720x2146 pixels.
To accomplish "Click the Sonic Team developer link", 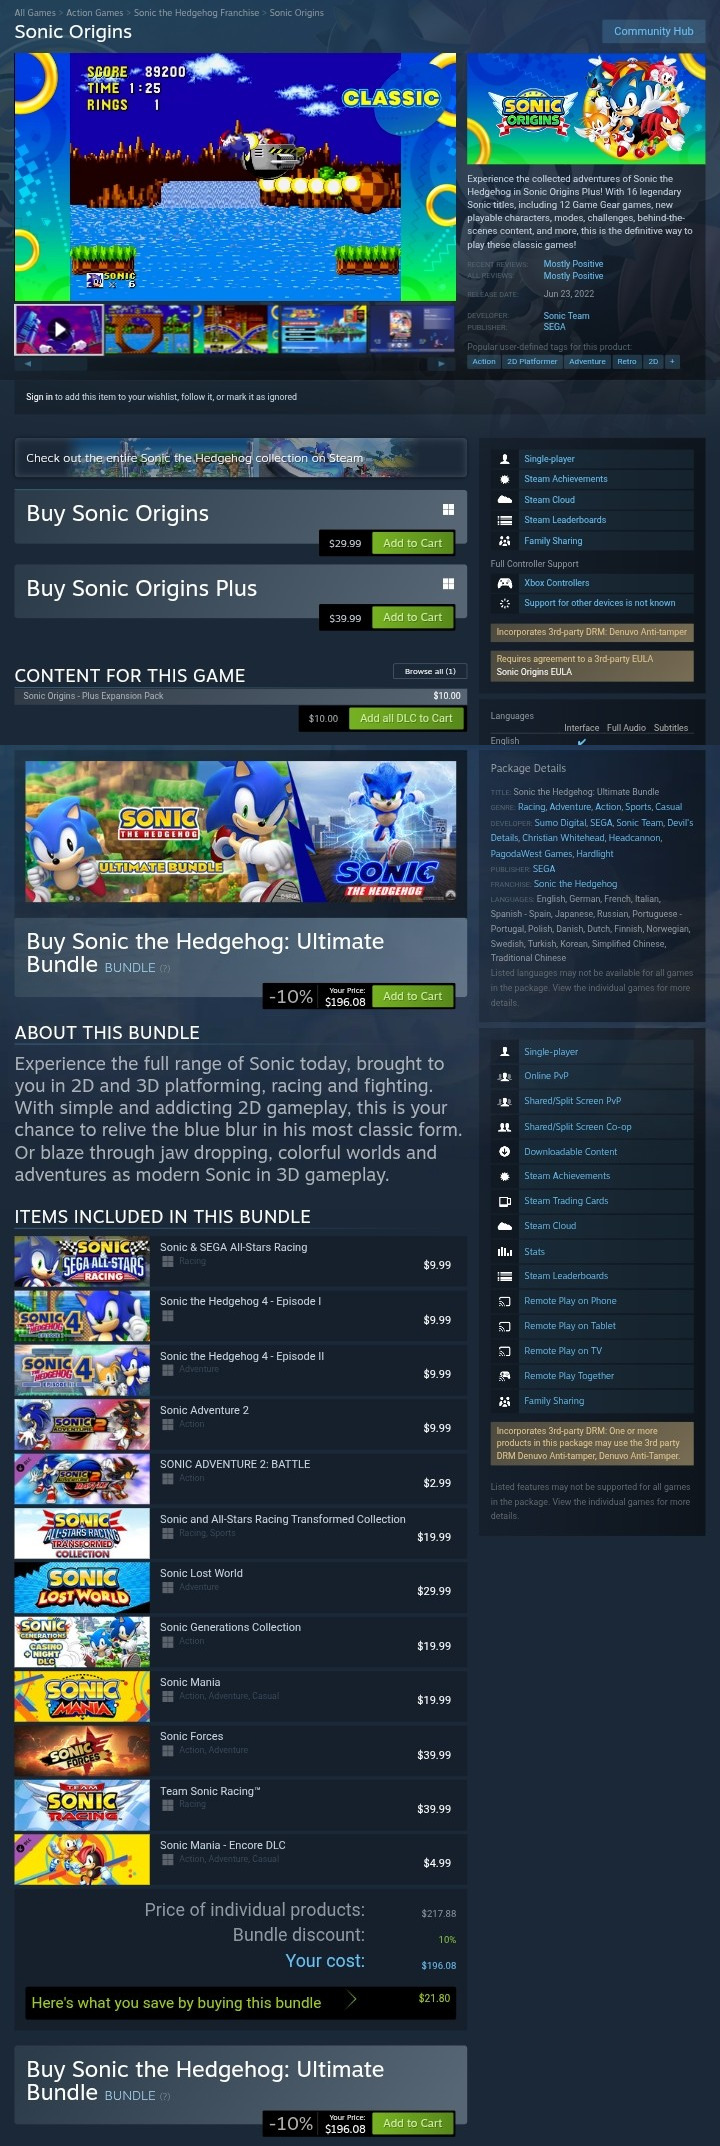I will [x=566, y=316].
